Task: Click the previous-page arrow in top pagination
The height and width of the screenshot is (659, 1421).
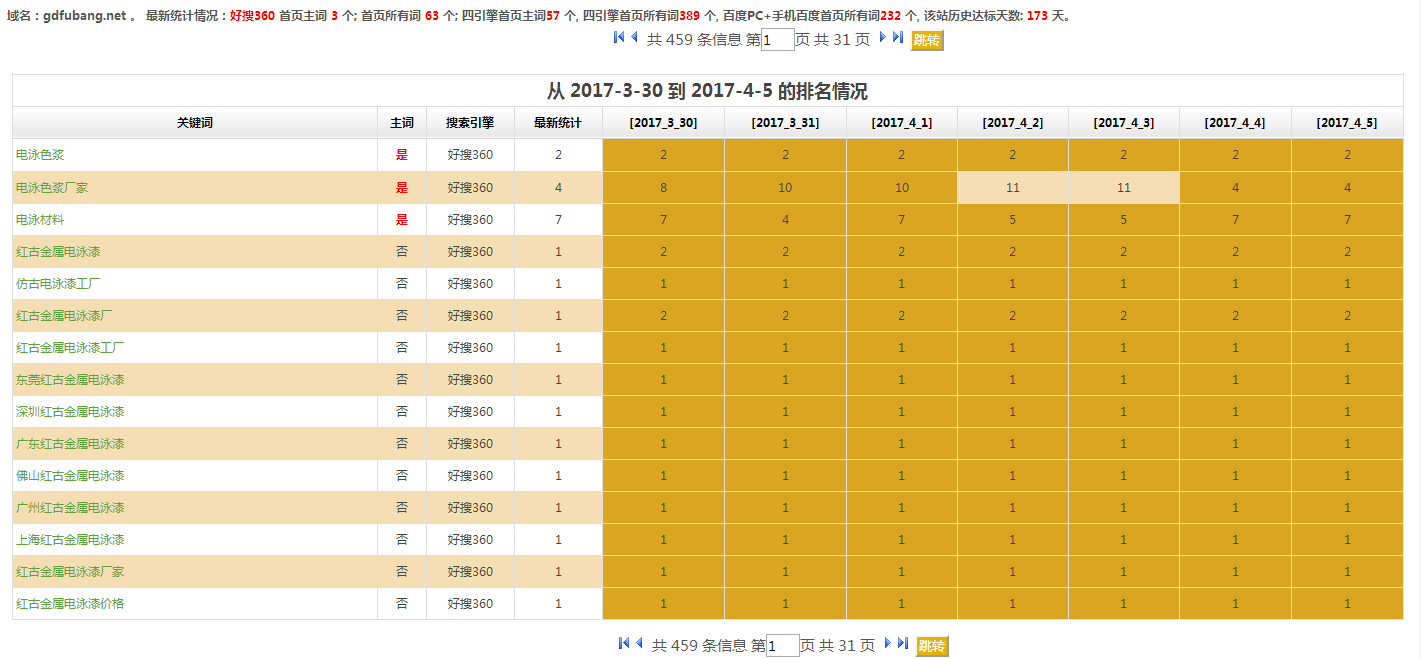Action: (x=634, y=37)
